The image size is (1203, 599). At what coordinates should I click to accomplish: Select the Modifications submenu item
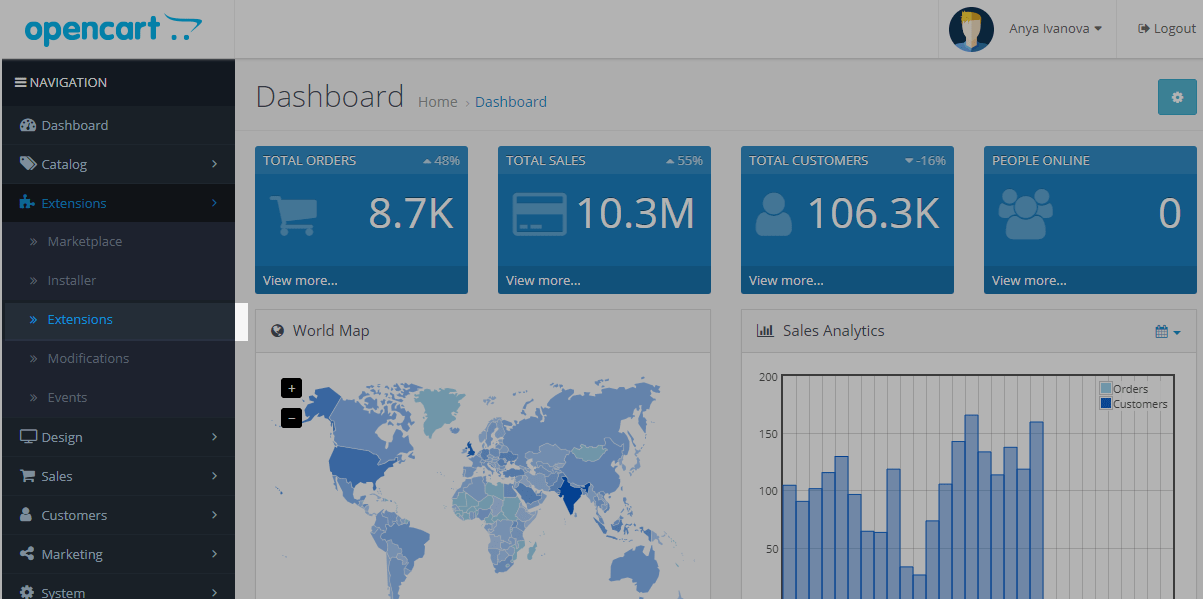click(x=88, y=358)
